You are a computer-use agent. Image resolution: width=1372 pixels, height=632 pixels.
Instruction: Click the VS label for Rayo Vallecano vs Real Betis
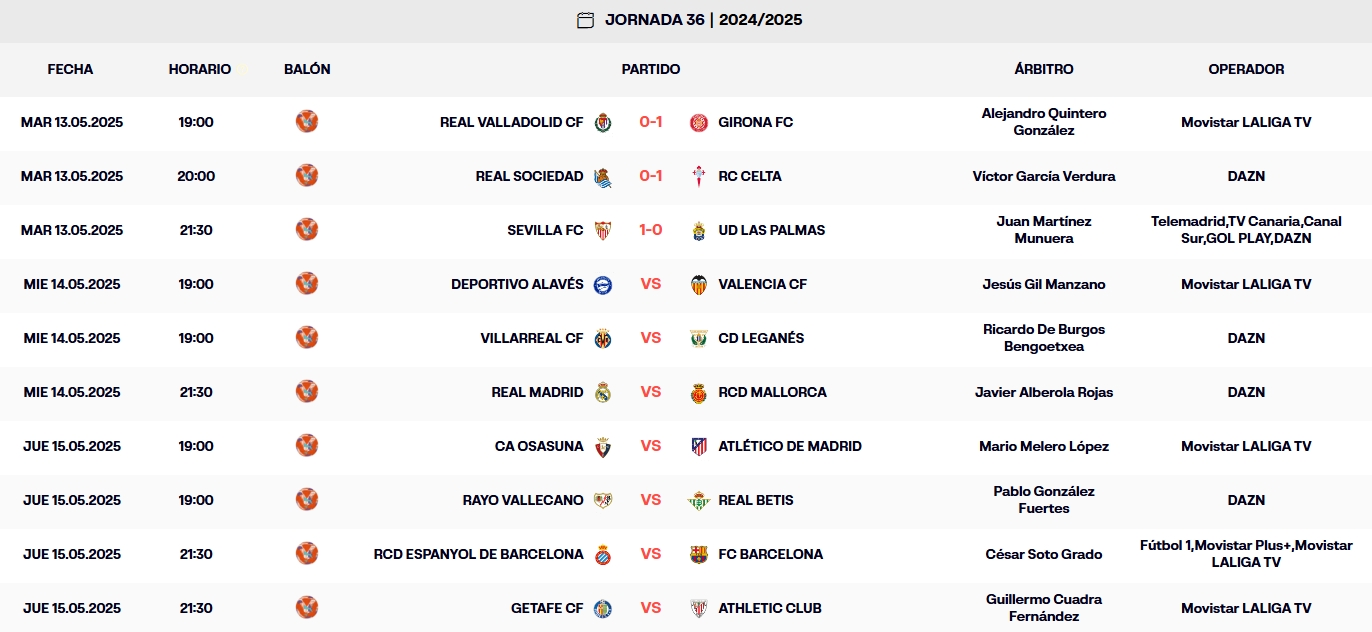point(650,500)
